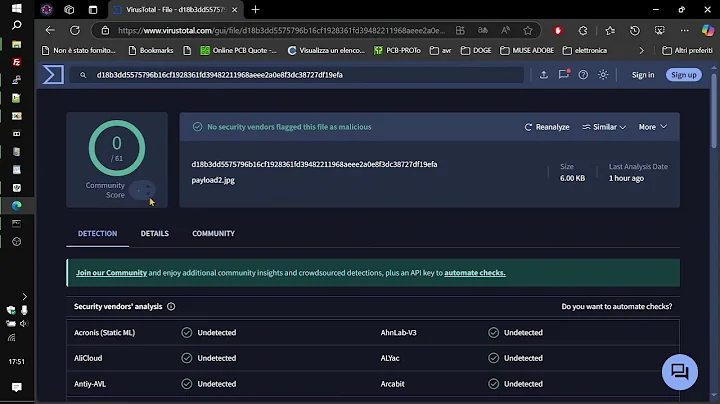The image size is (720, 404).
Task: Open the DOGE bookmarks folder
Action: (476, 50)
